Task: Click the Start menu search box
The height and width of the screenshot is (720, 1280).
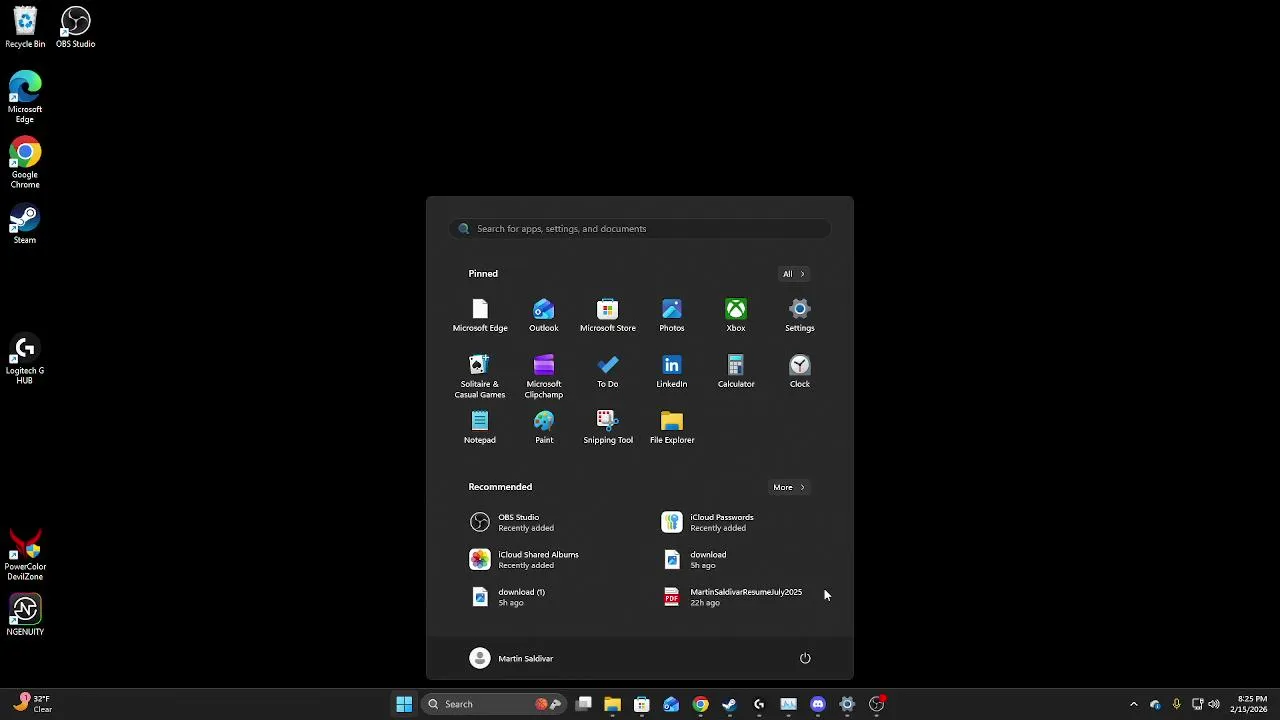Action: coord(640,229)
